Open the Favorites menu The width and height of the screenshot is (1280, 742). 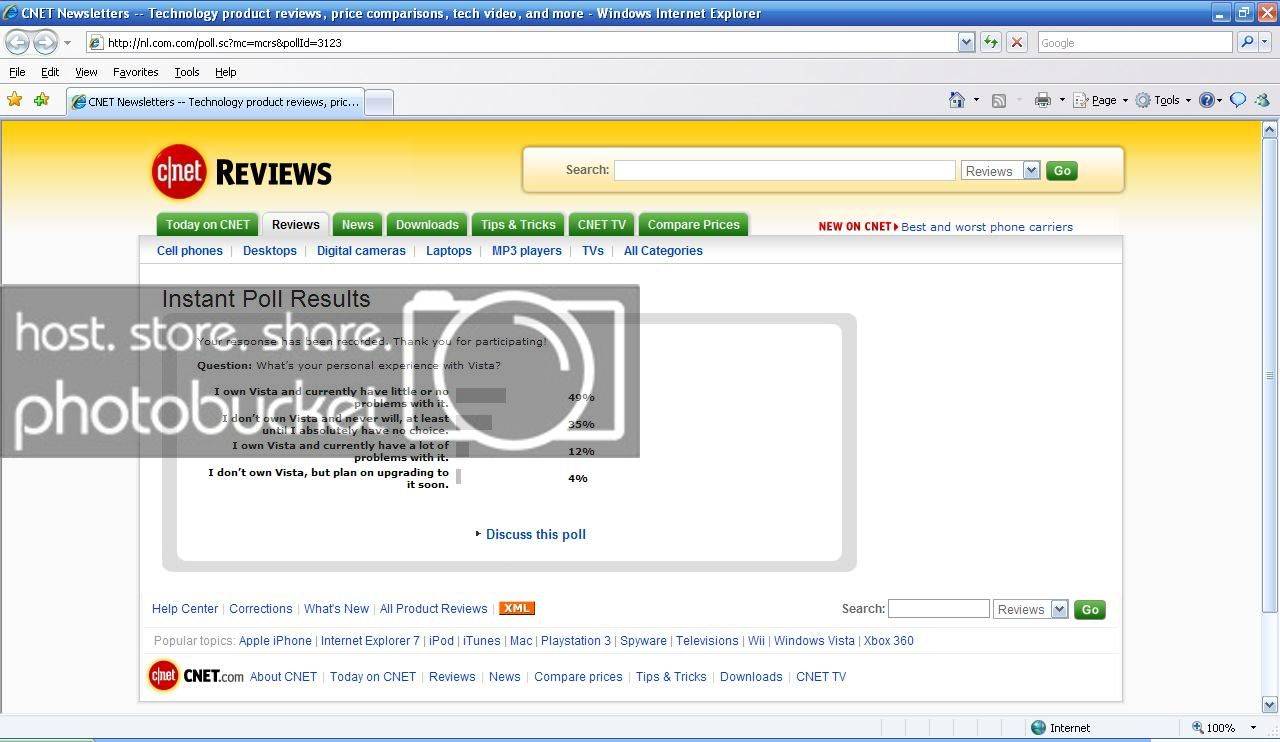pyautogui.click(x=135, y=72)
